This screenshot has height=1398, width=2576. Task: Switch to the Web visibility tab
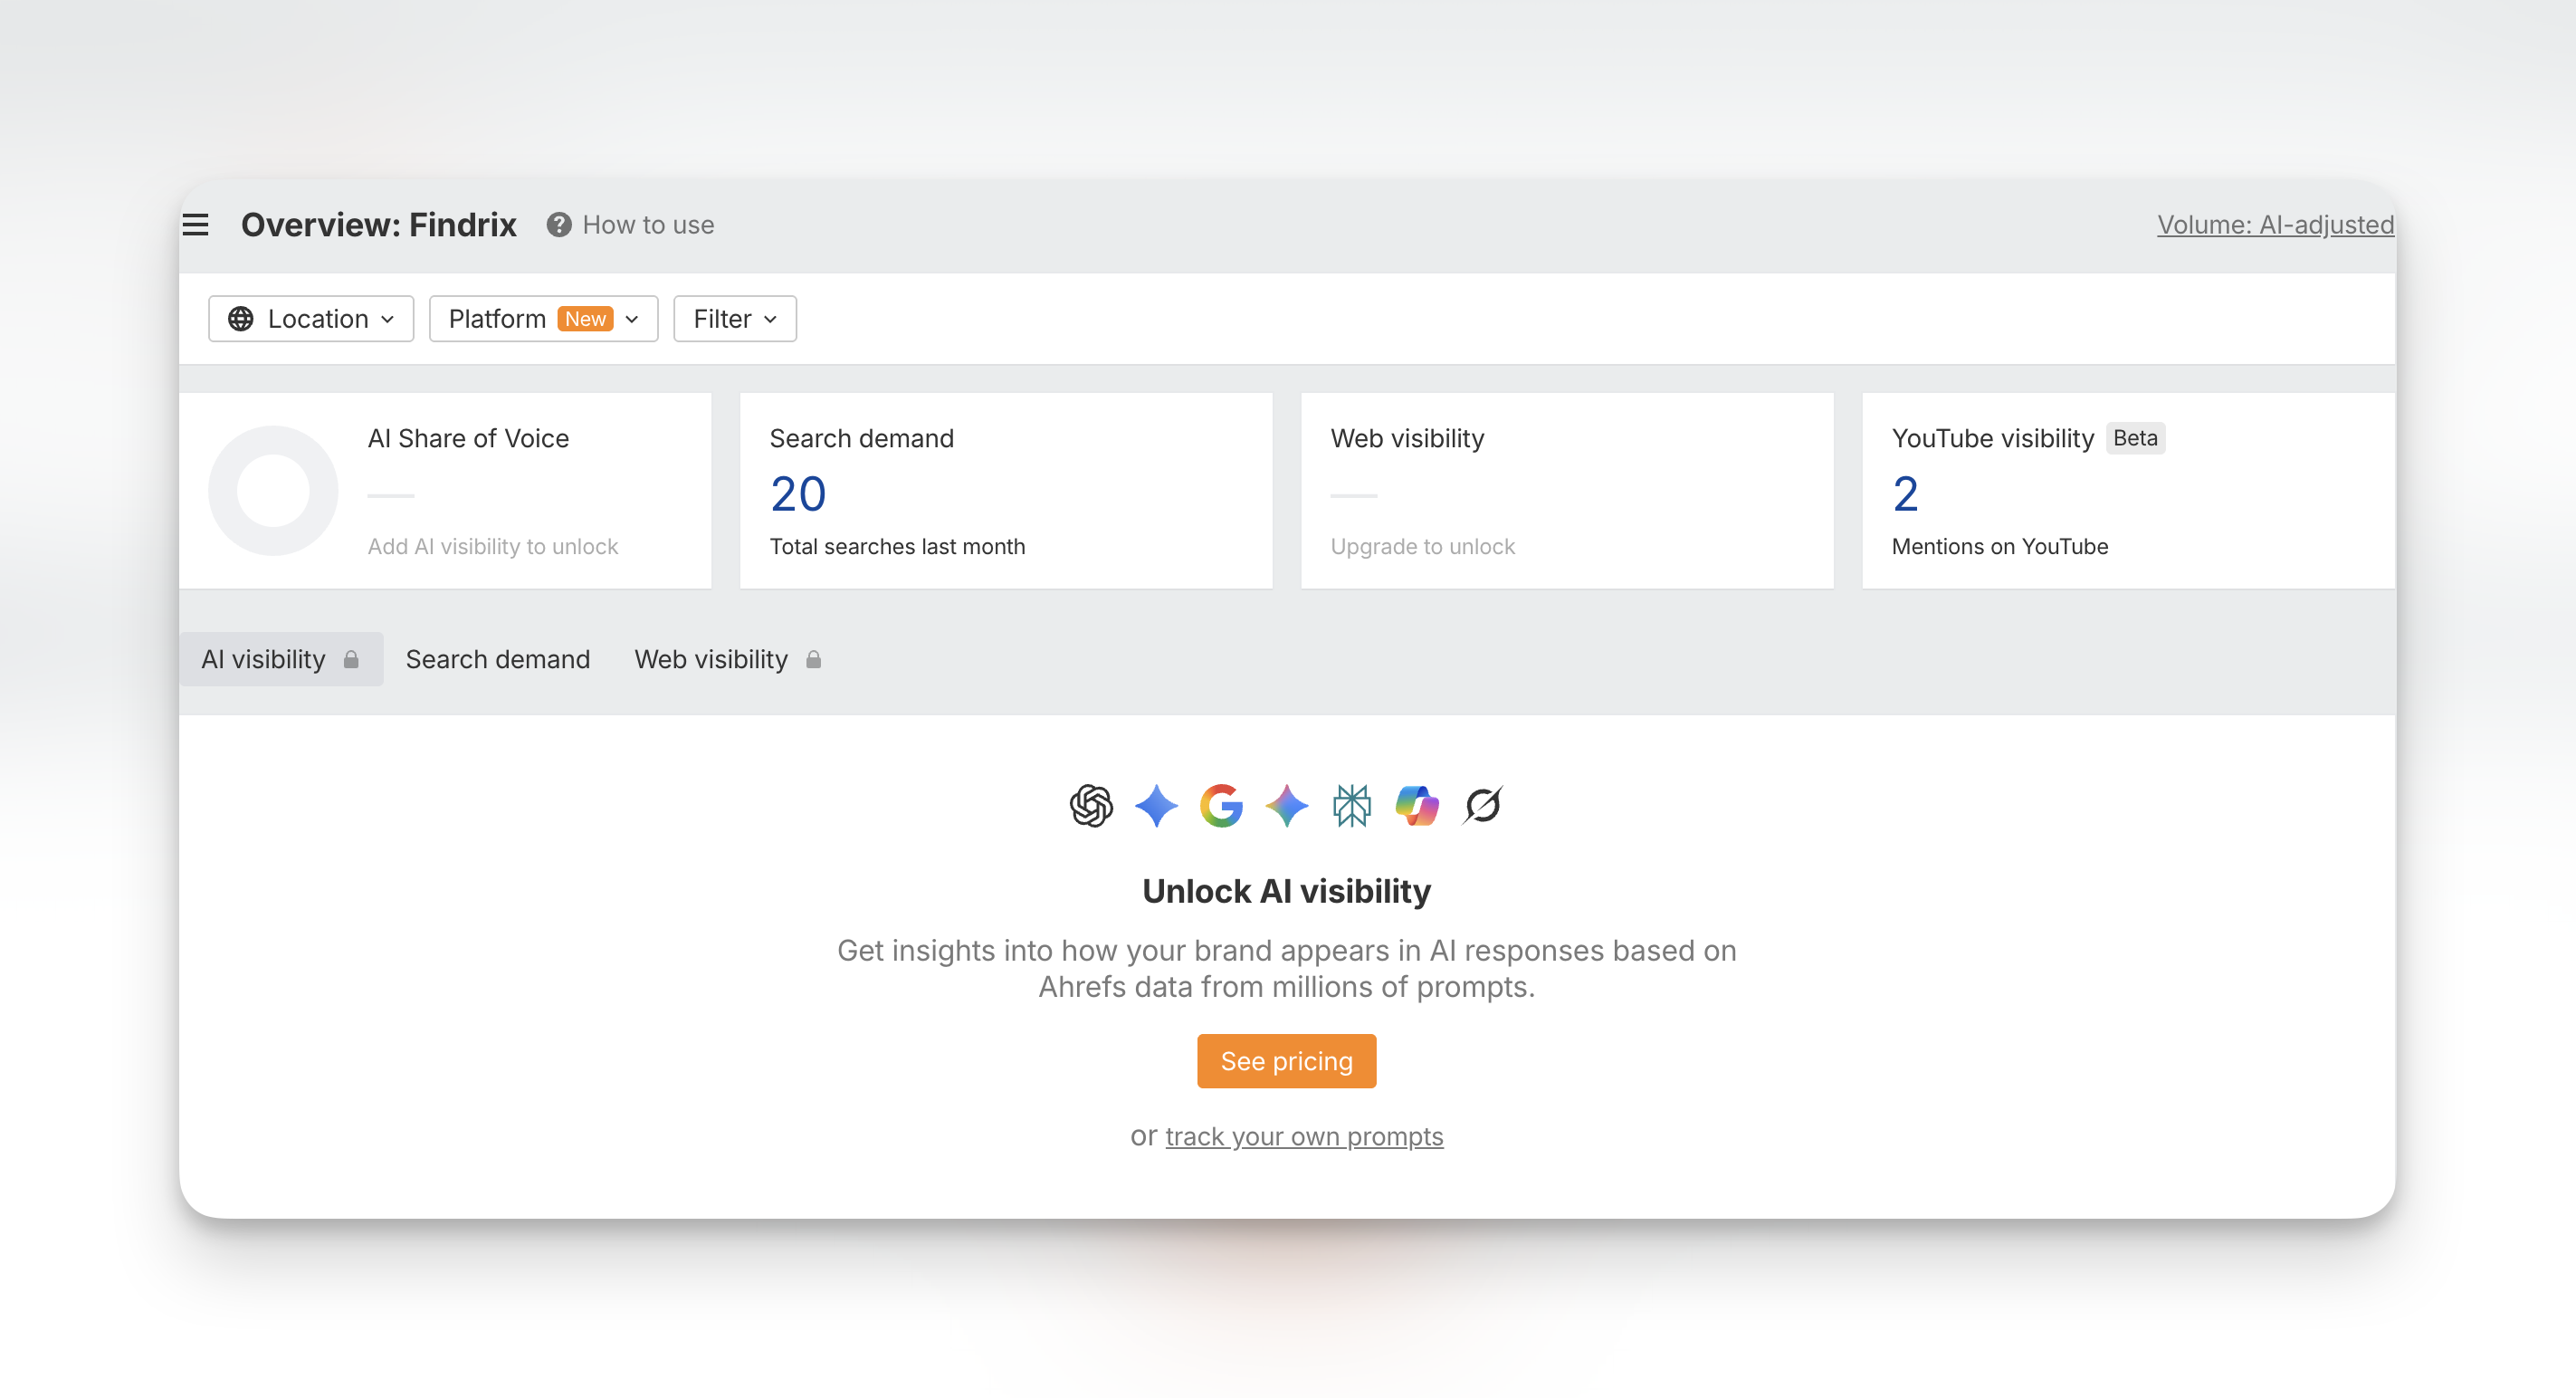click(x=728, y=659)
